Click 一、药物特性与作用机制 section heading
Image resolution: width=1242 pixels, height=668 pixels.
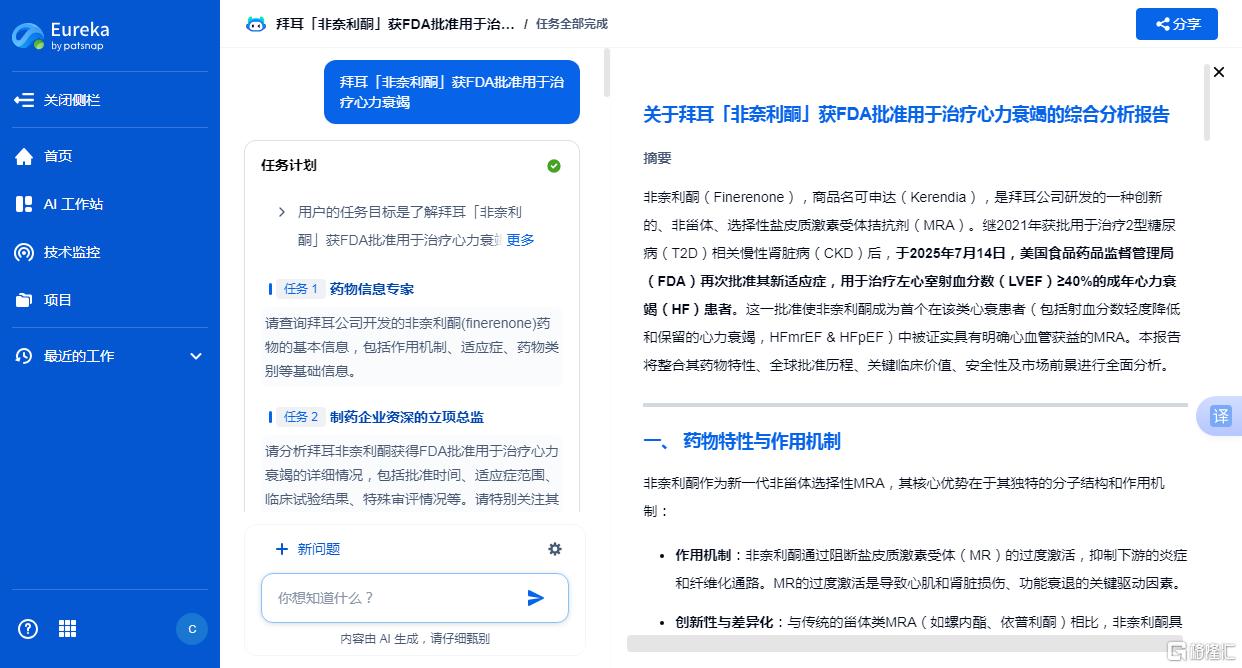tap(742, 441)
